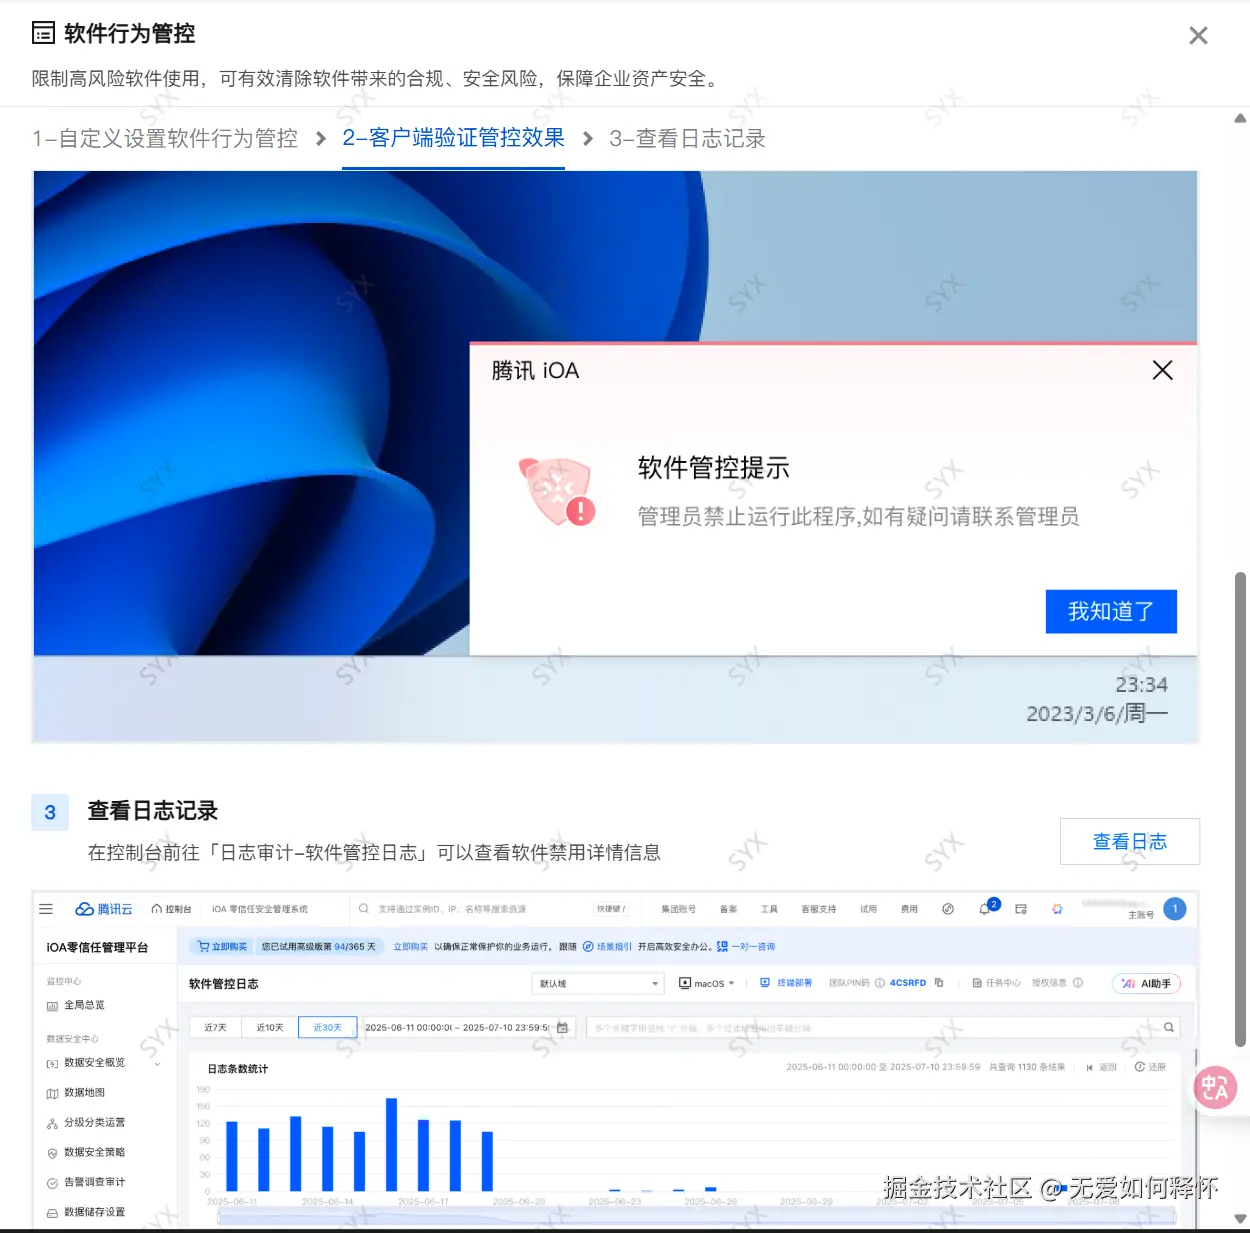Open the AI助手 assistant
1250x1233 pixels.
(1147, 983)
